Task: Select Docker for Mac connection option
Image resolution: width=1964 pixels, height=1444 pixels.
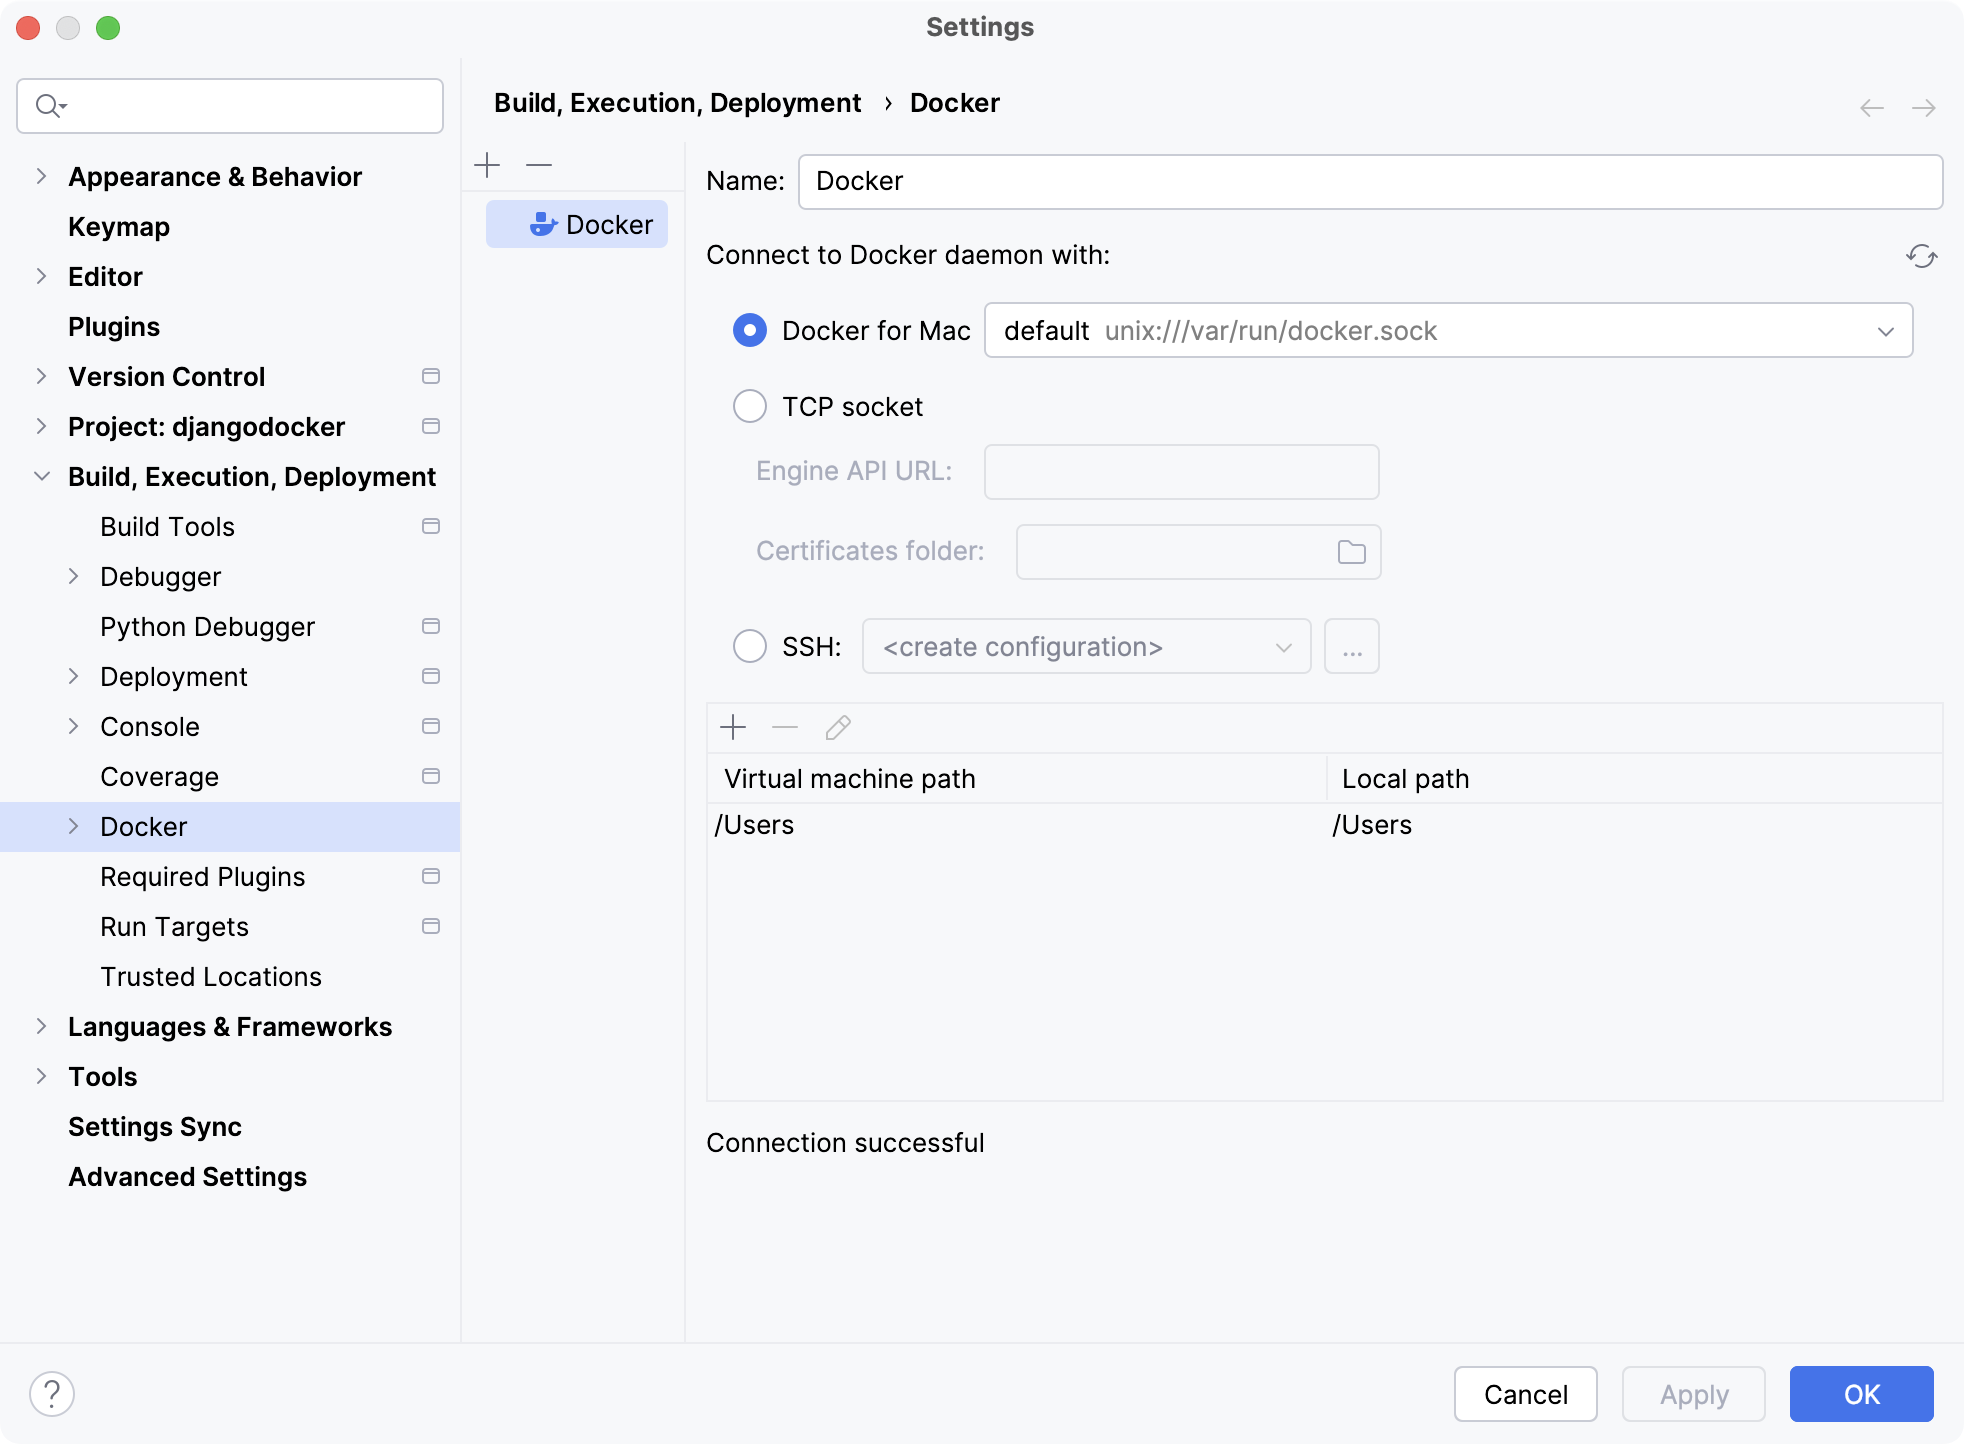Action: pyautogui.click(x=749, y=330)
